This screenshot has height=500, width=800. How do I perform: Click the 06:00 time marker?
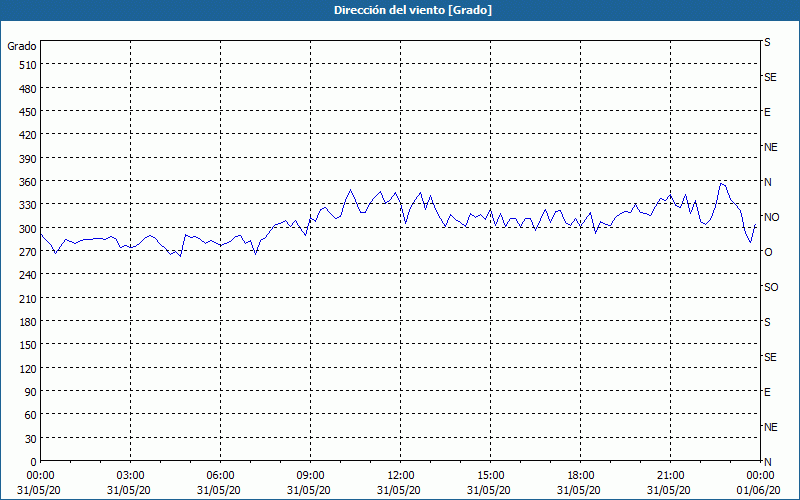[220, 475]
